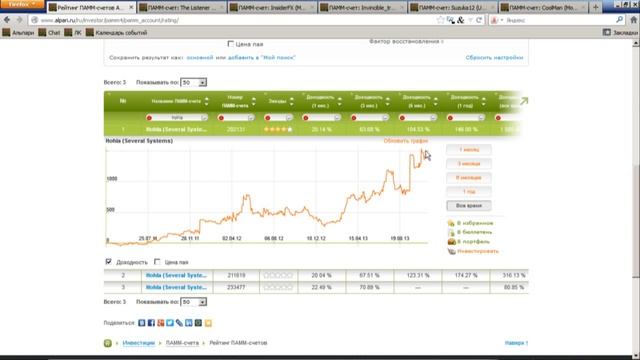Click the search magnifier in Yandex box
Screen dimensions: 640x360
click(619, 20)
